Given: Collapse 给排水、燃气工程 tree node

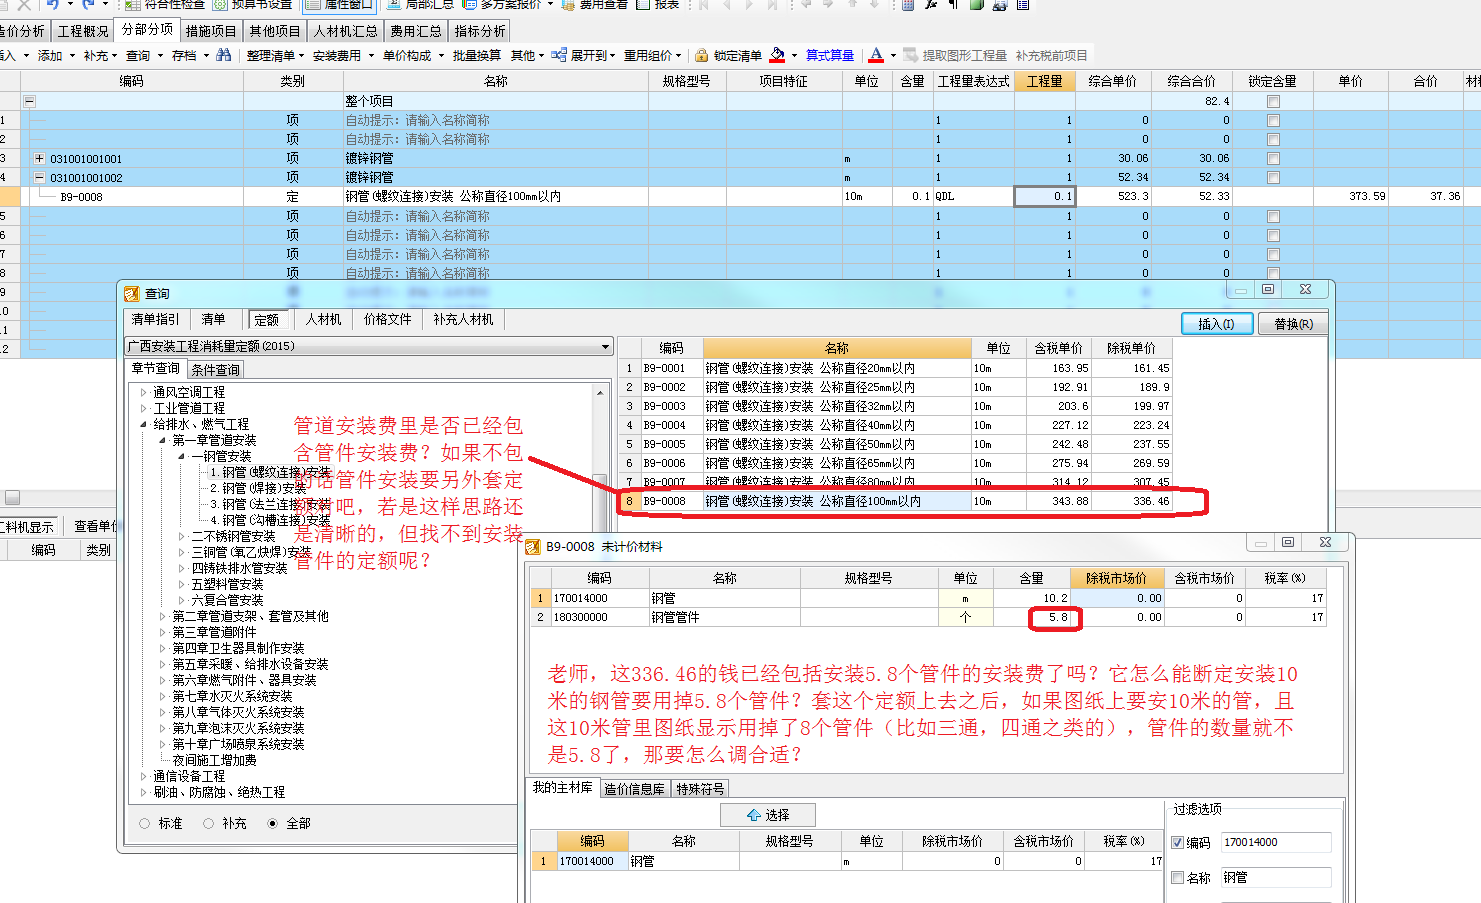Looking at the screenshot, I should click(143, 424).
